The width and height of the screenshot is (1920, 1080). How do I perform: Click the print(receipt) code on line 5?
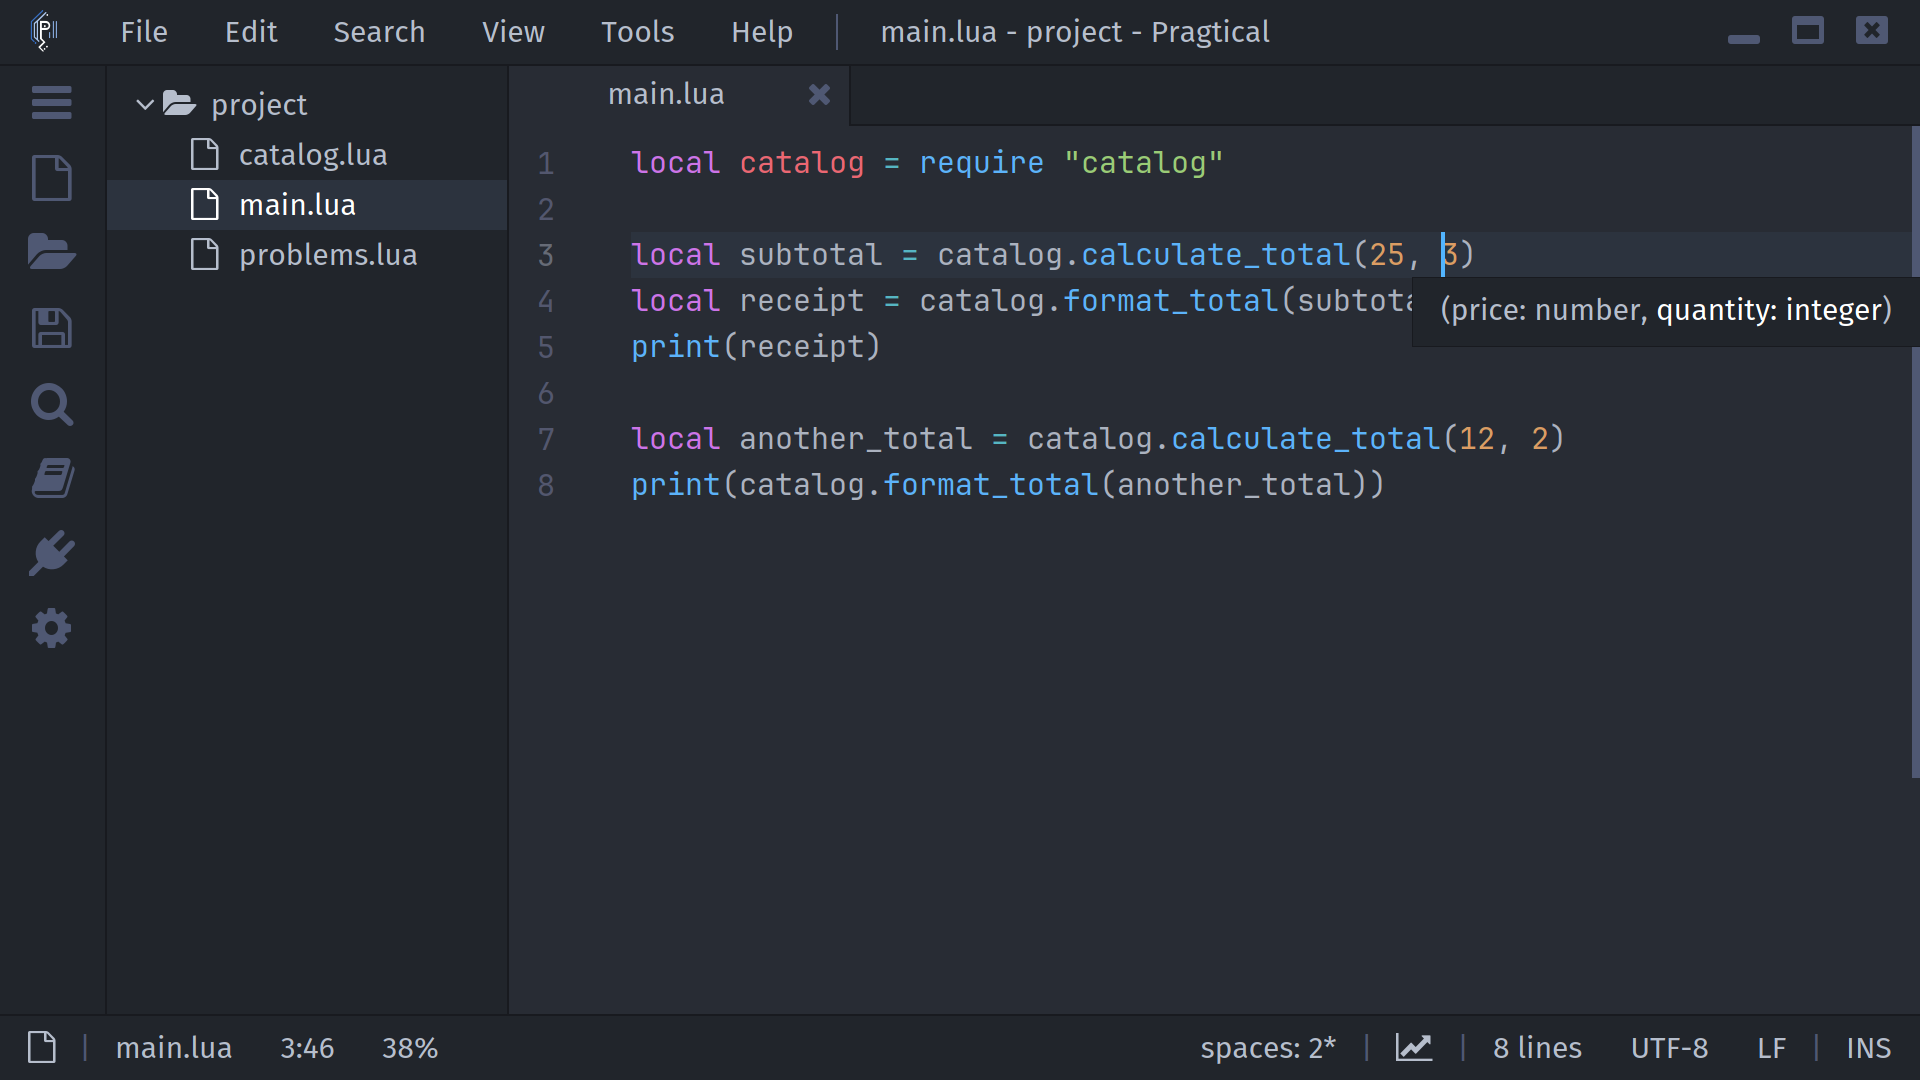pyautogui.click(x=755, y=347)
